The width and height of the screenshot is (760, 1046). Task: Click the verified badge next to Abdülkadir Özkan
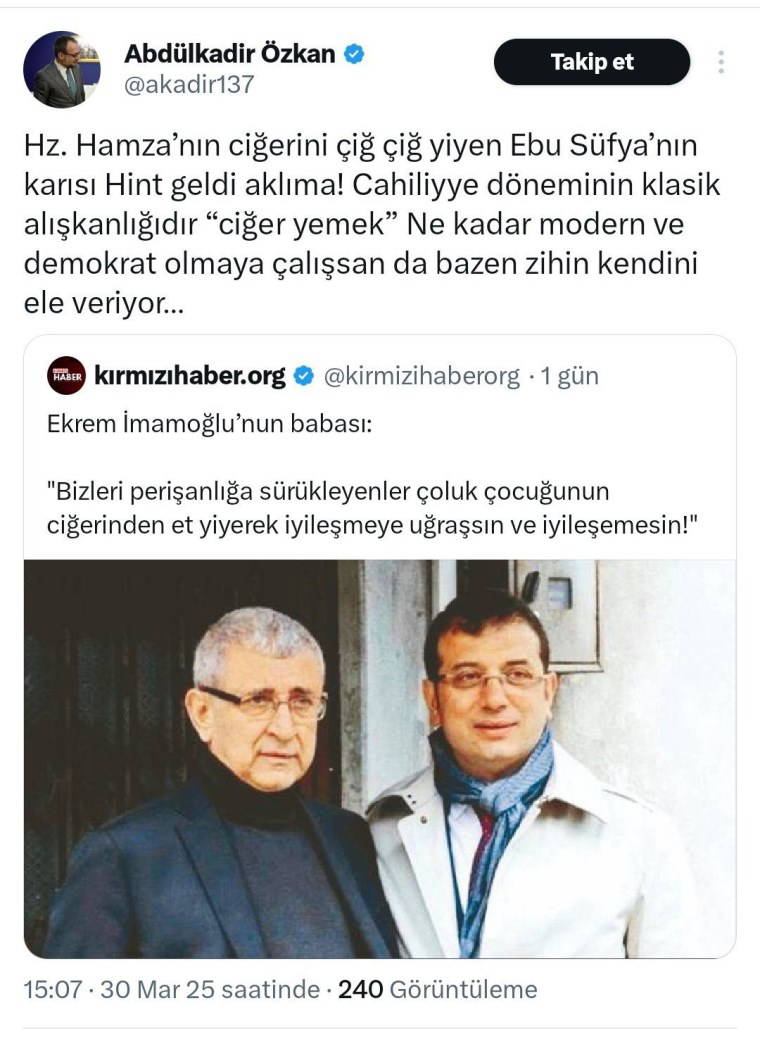(354, 54)
